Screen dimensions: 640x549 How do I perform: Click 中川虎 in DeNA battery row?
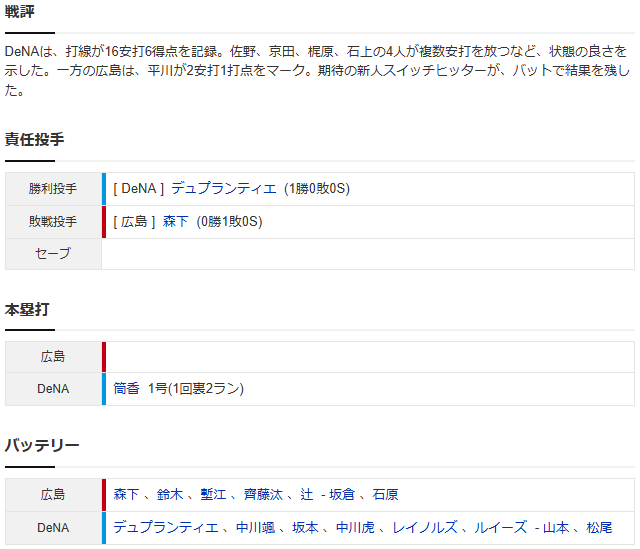355,527
